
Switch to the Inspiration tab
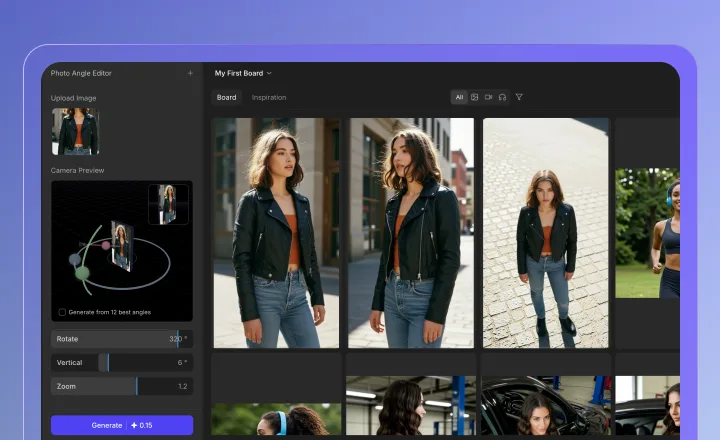tap(269, 97)
